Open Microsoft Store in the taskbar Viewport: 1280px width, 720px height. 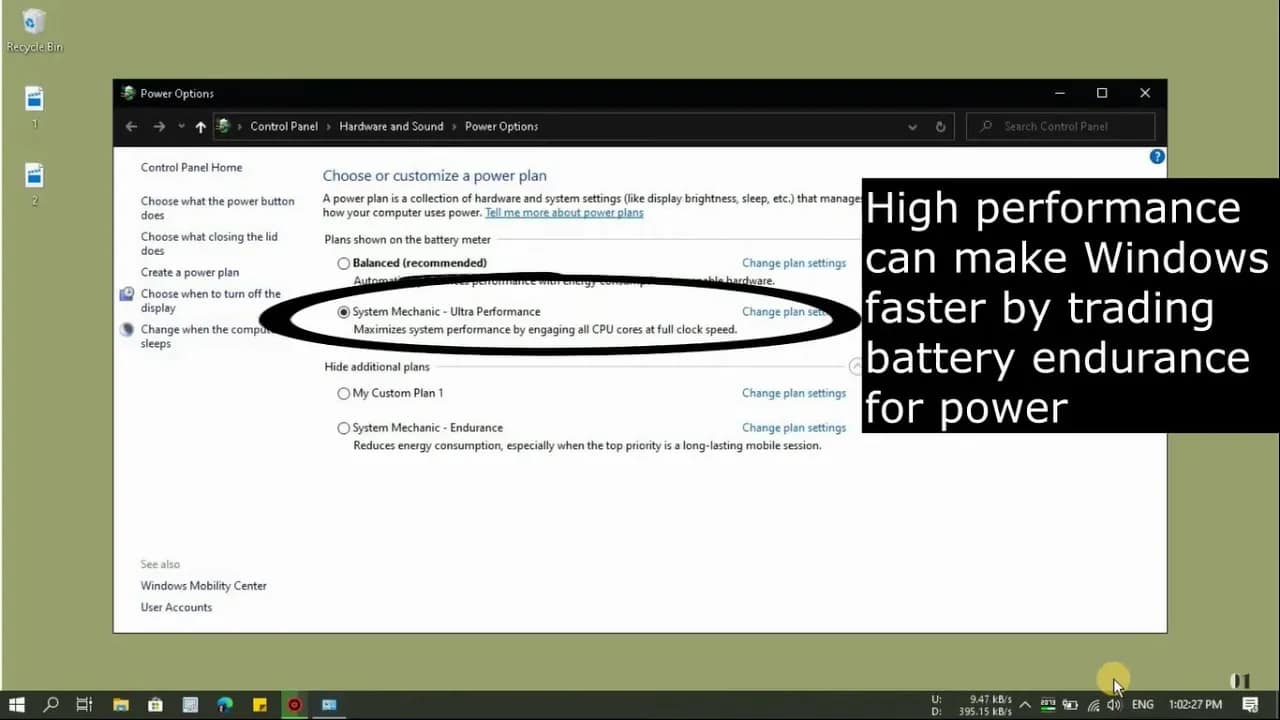155,705
